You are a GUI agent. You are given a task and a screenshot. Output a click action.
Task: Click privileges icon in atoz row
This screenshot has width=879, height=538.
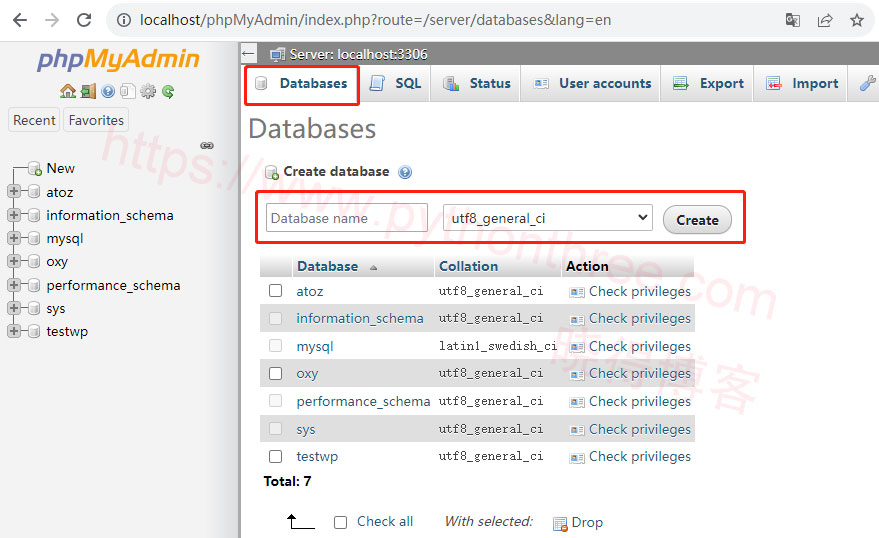tap(577, 292)
